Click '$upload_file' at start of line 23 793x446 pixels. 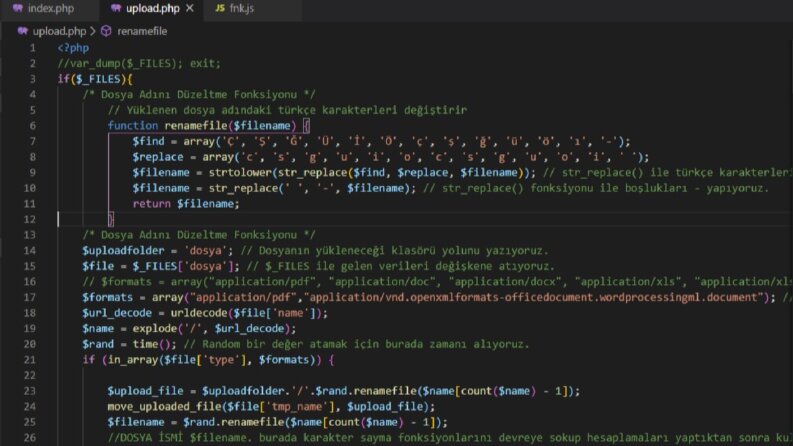[145, 391]
